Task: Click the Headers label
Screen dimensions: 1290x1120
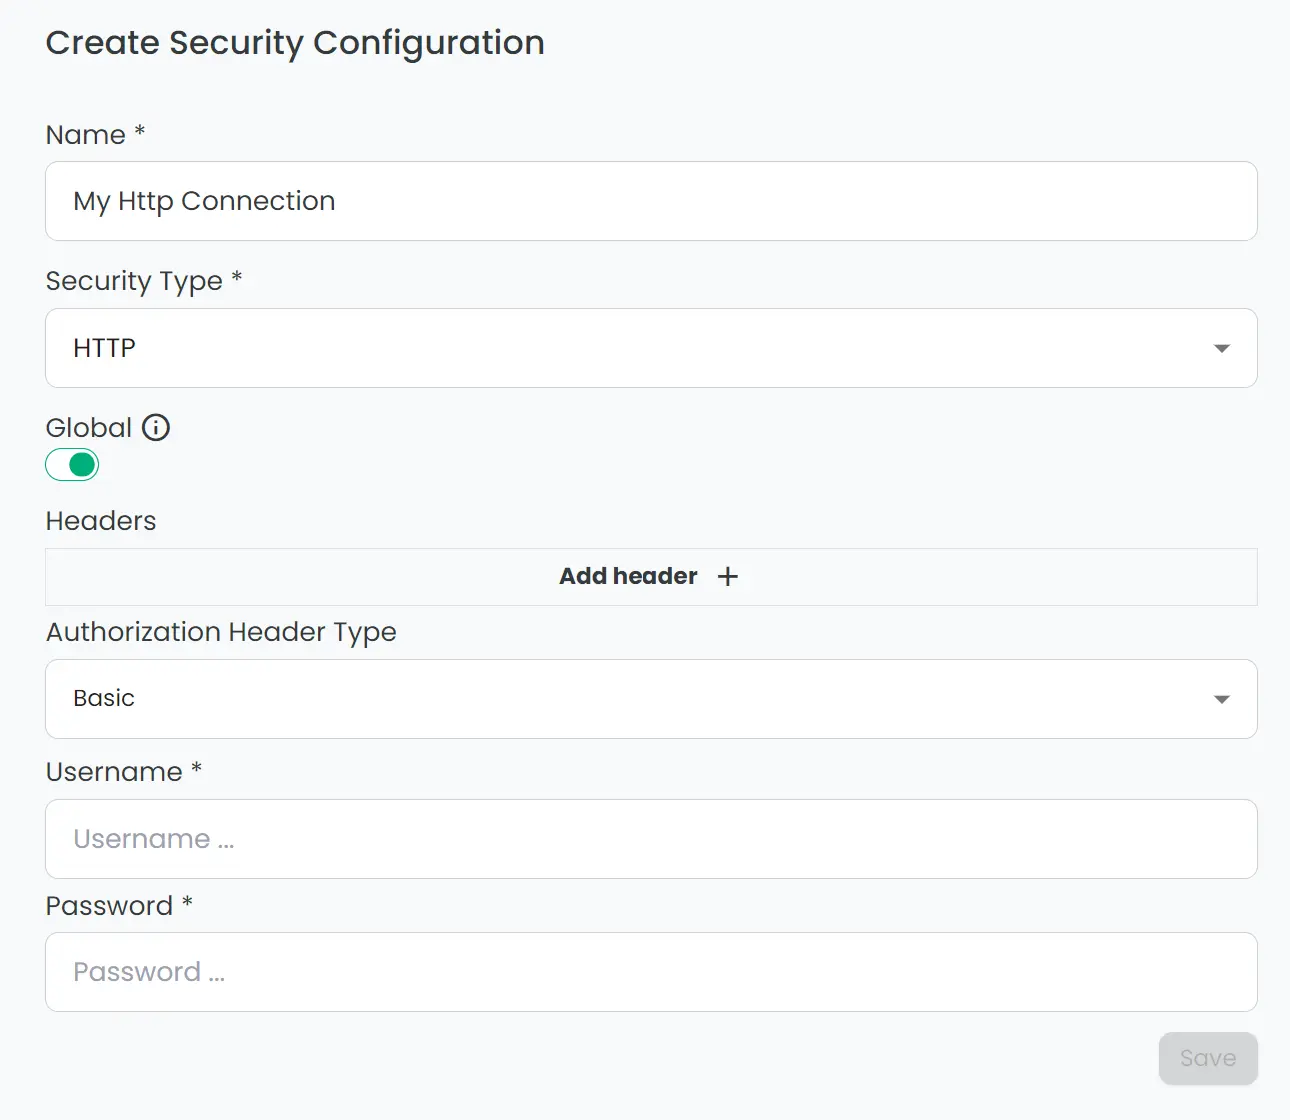Action: pyautogui.click(x=101, y=521)
